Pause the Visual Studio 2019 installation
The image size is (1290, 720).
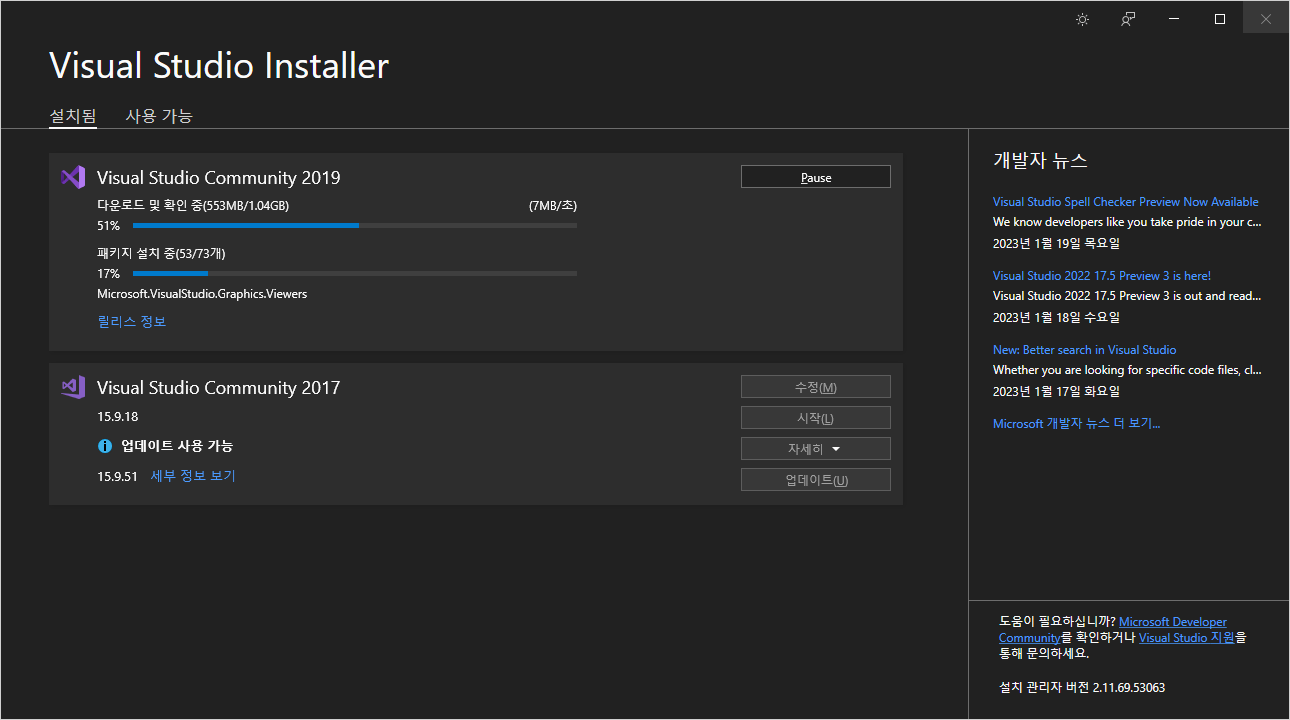click(816, 177)
